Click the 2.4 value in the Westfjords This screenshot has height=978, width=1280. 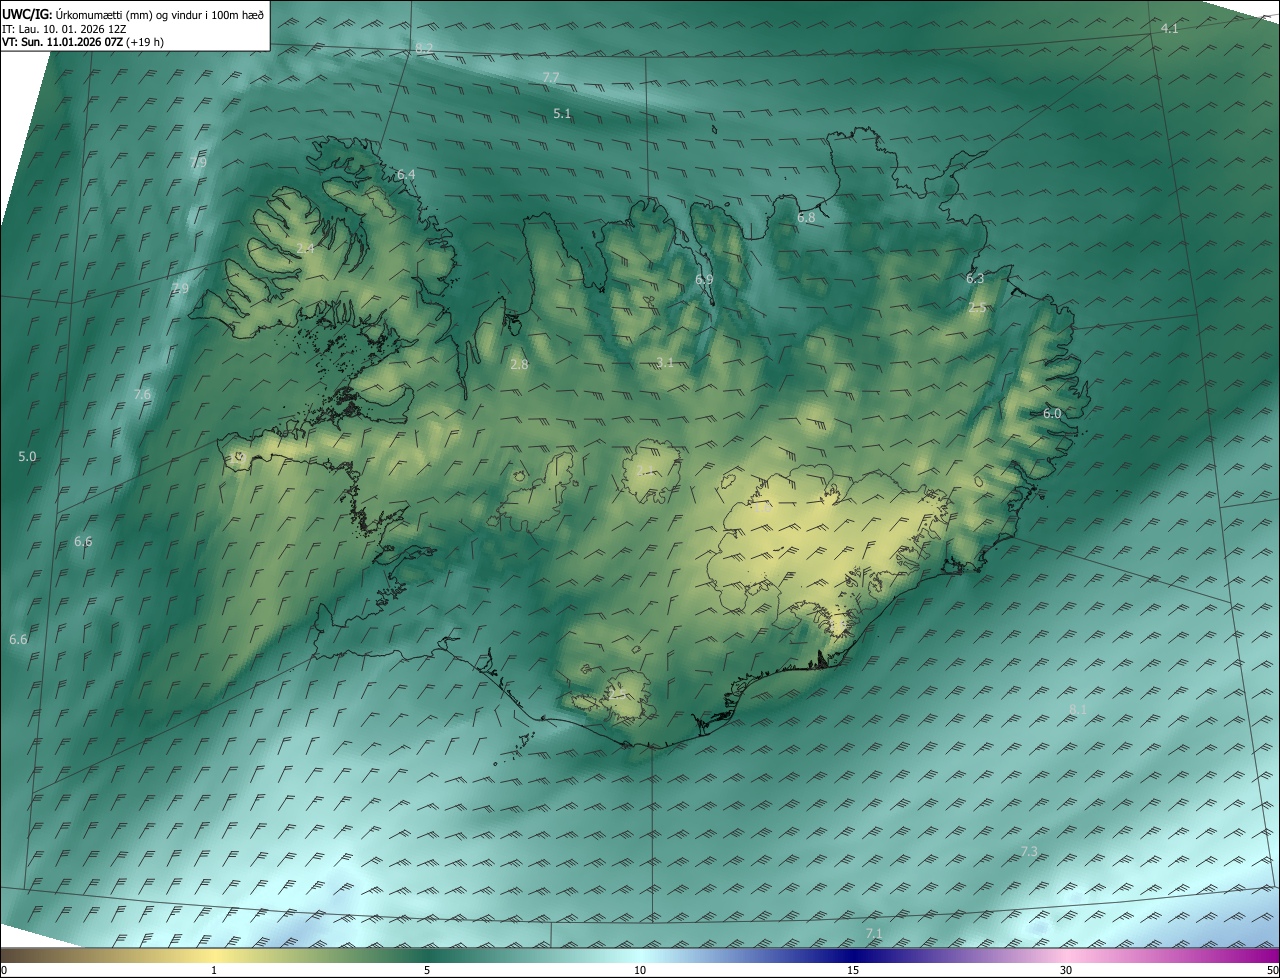pyautogui.click(x=305, y=248)
